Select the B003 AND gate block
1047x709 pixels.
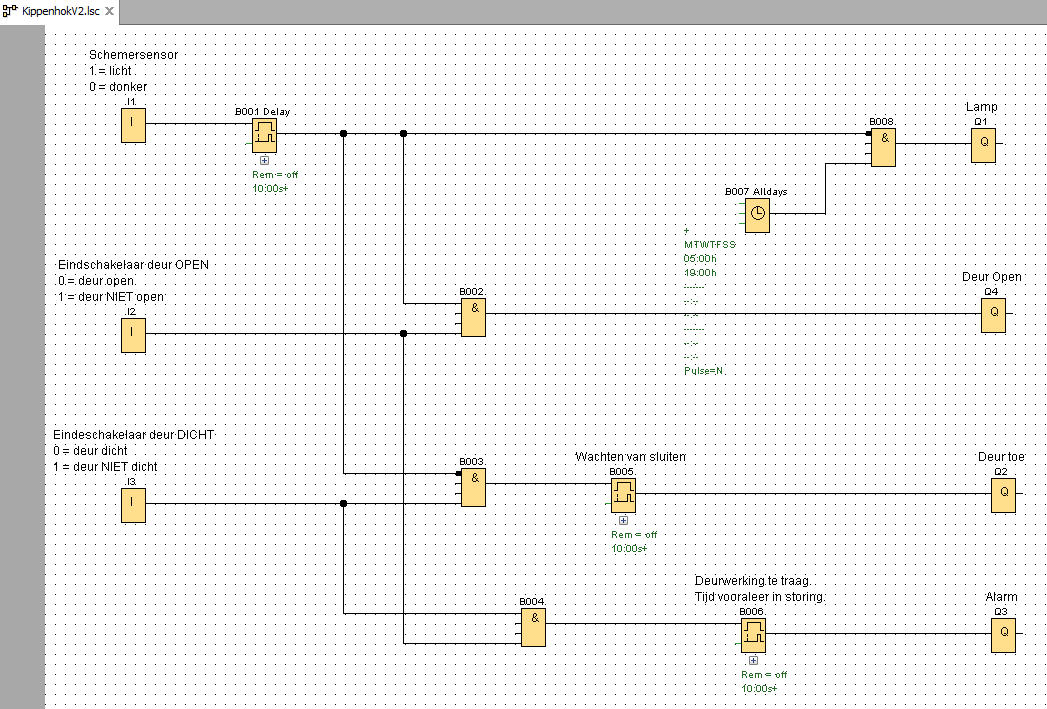(473, 487)
